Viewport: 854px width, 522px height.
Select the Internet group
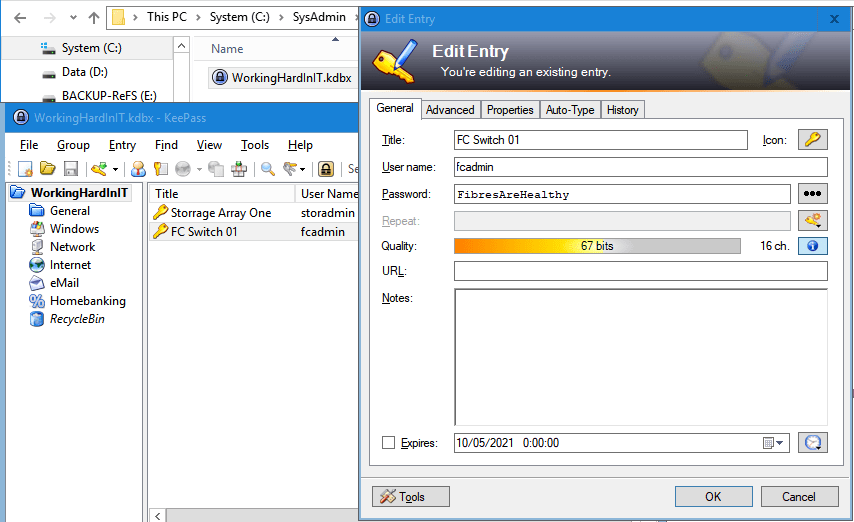(70, 265)
